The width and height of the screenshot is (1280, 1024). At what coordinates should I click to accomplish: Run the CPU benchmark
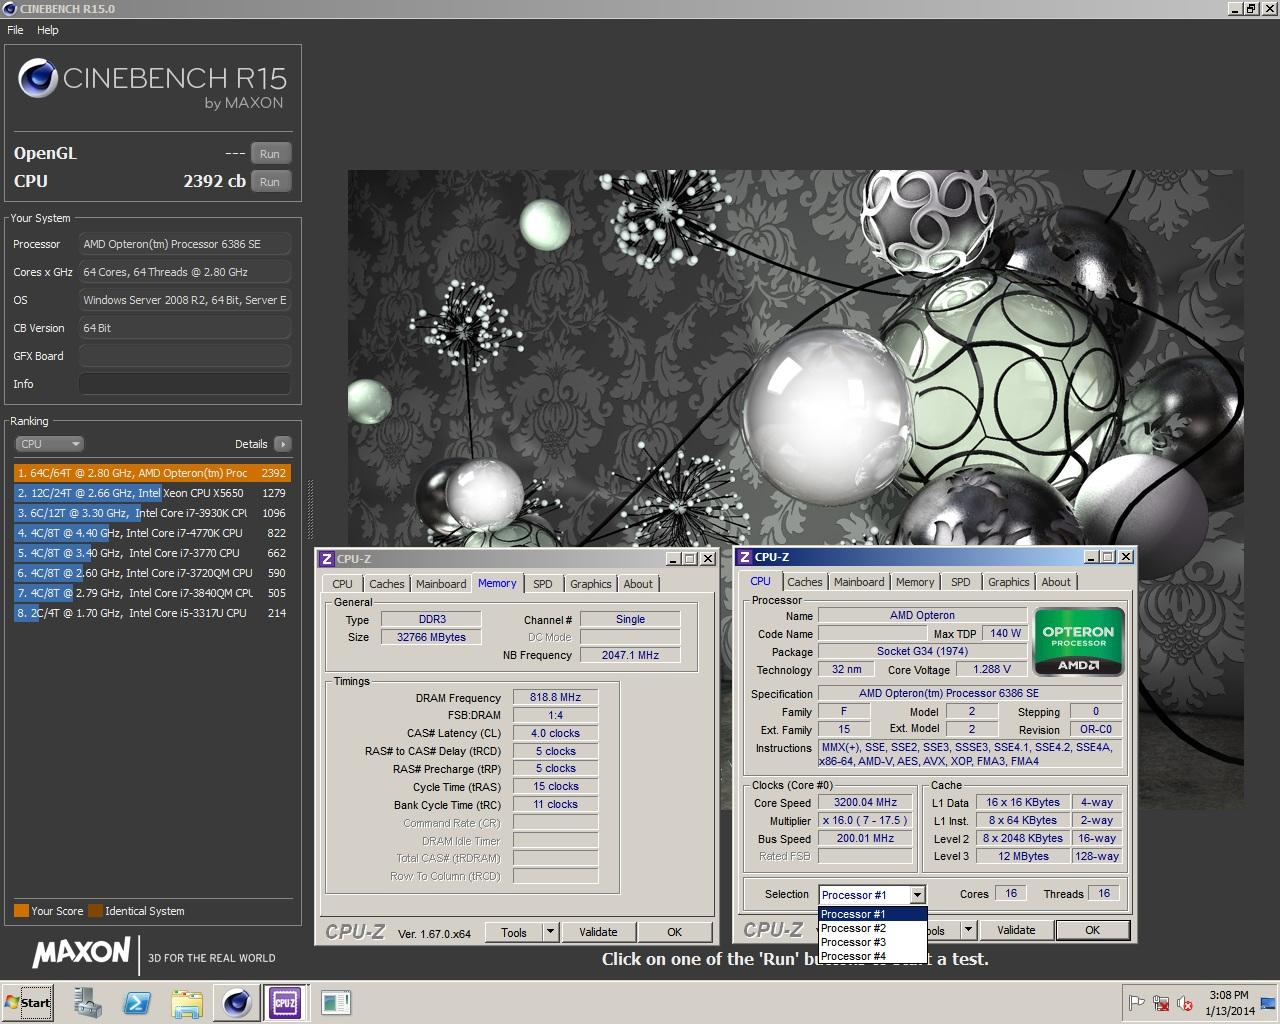(x=270, y=182)
